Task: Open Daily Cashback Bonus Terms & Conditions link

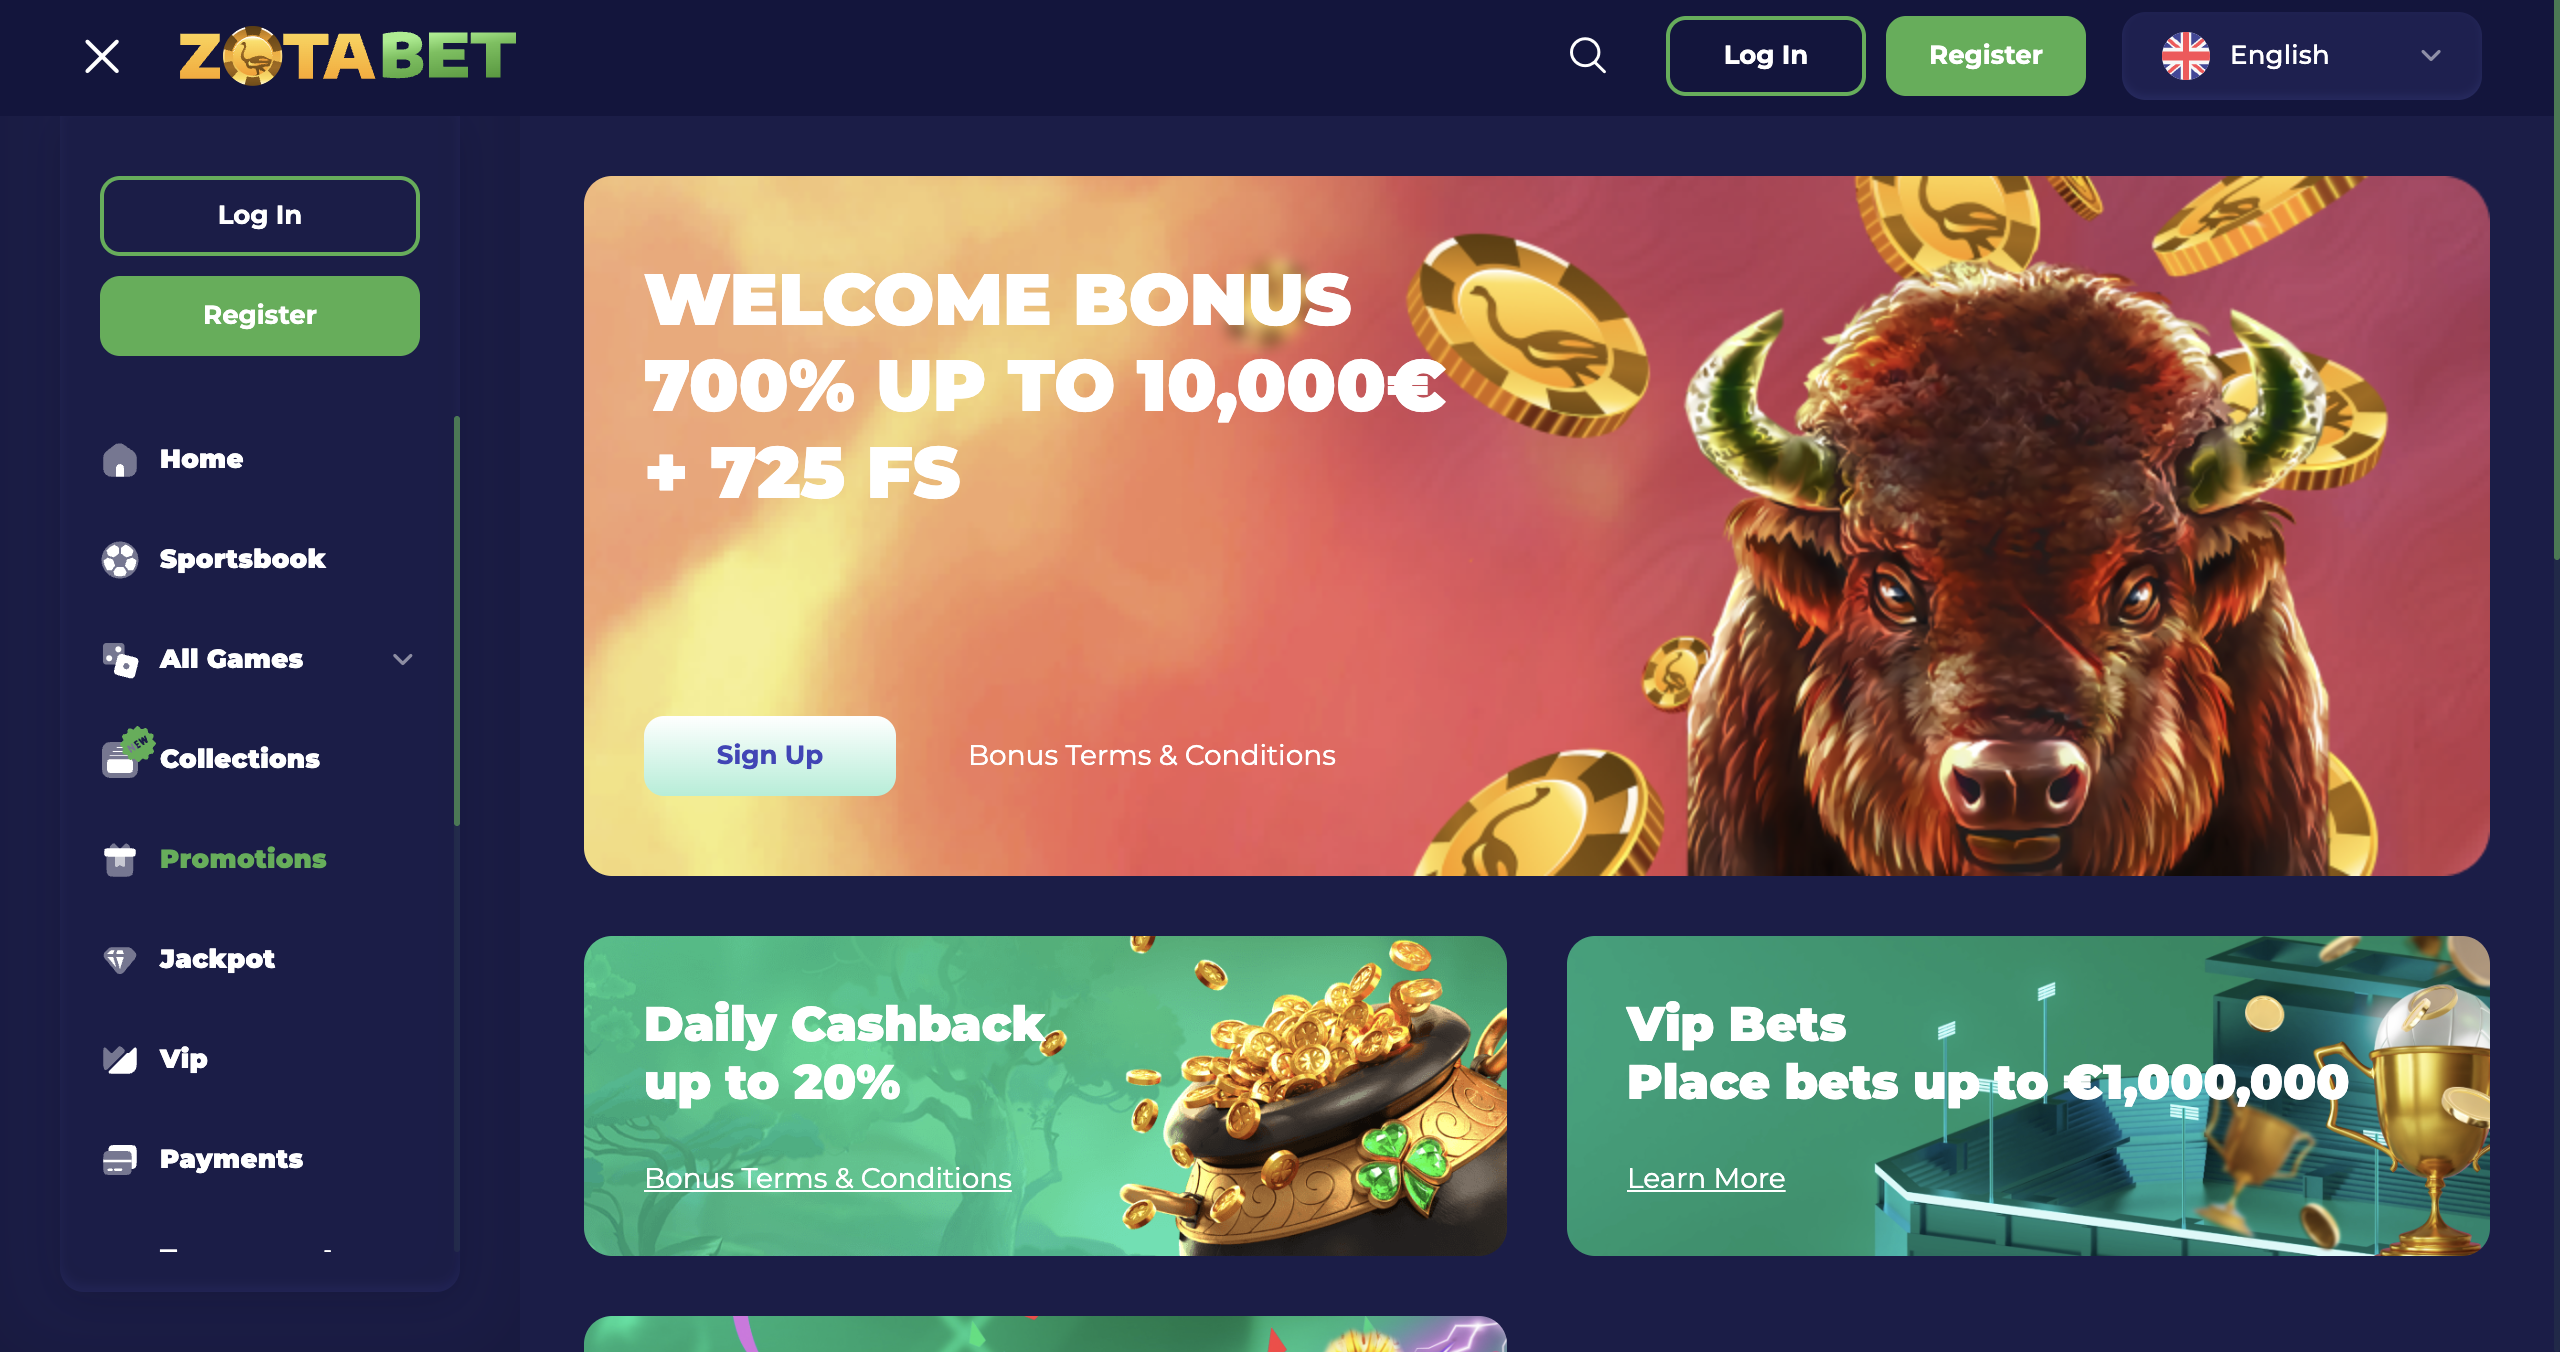Action: 828,1179
